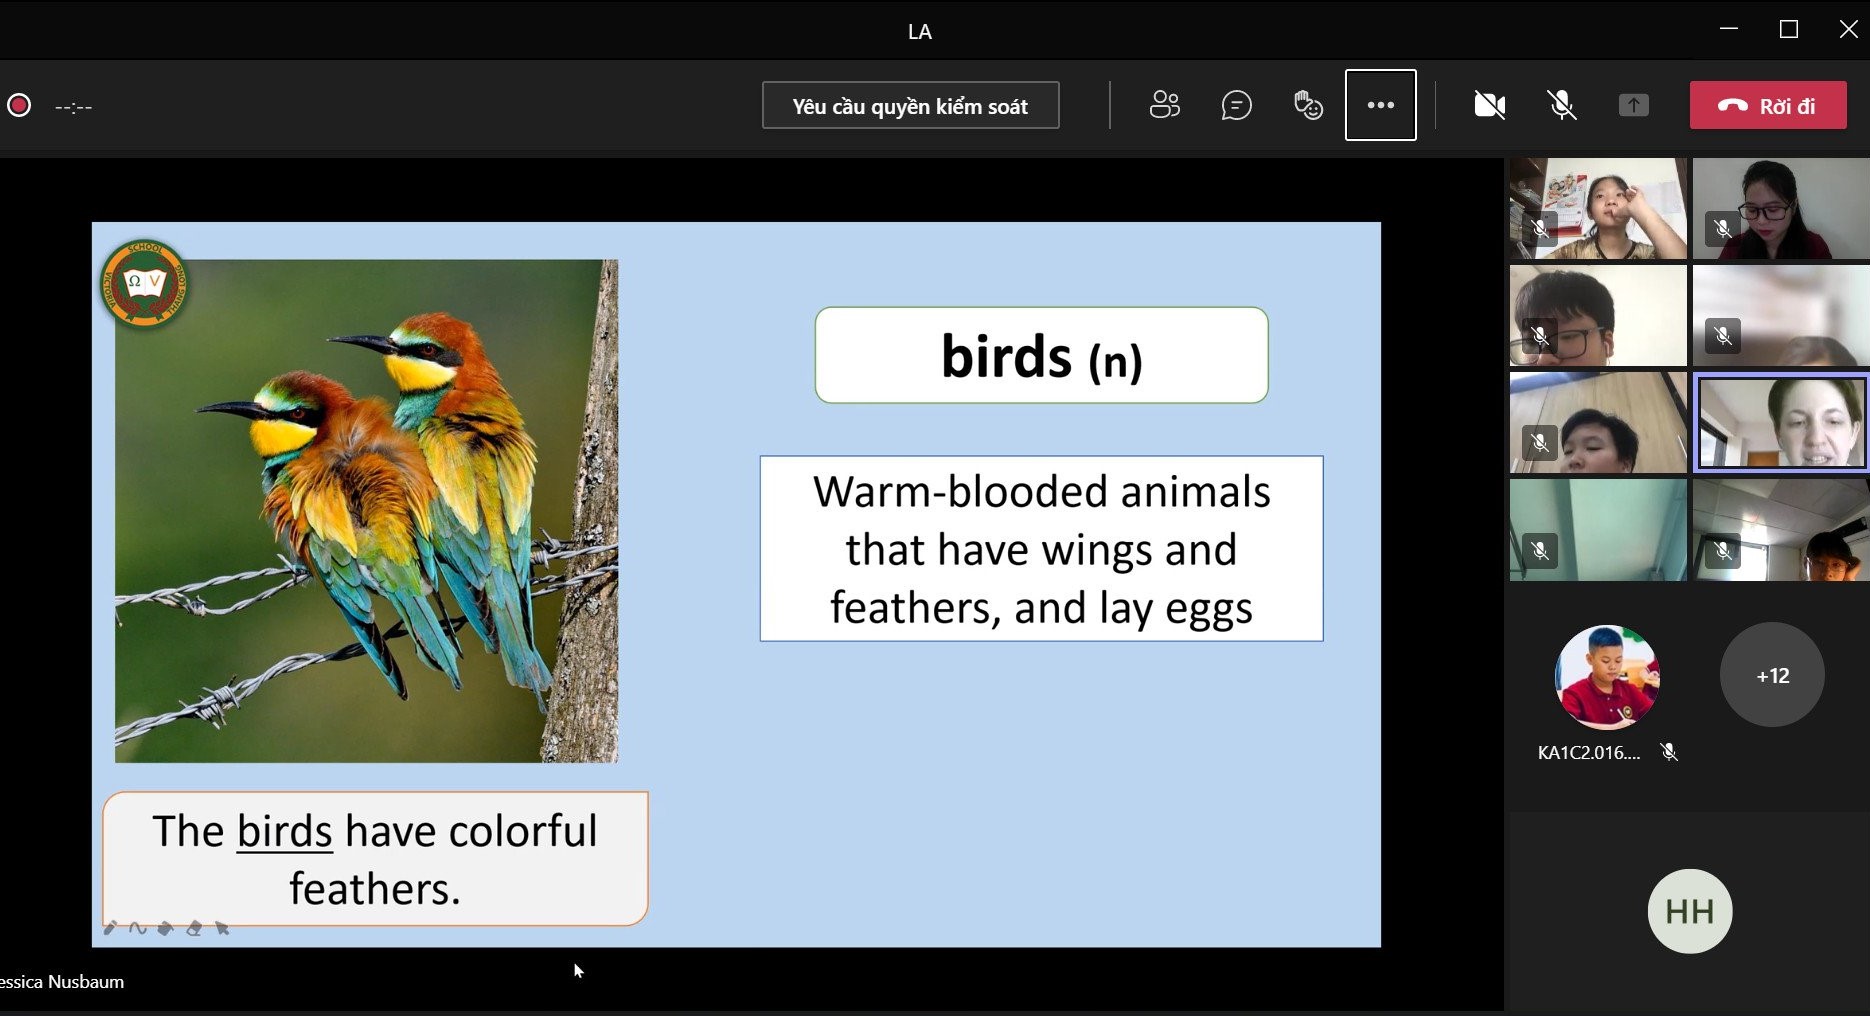Click the red recording indicator

(x=19, y=106)
